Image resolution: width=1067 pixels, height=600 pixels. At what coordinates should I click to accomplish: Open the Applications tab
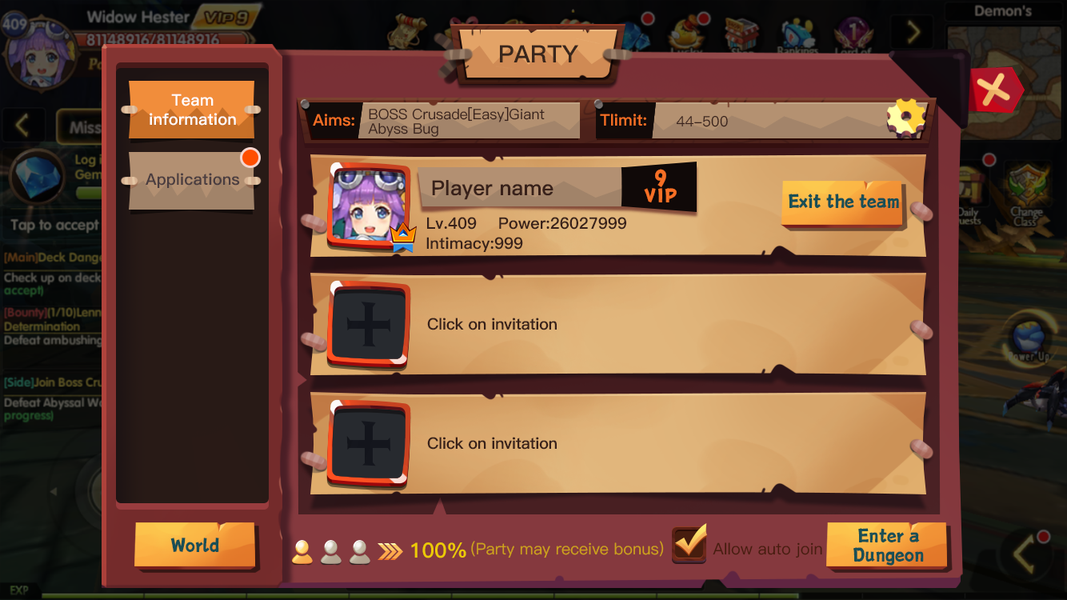[x=192, y=180]
